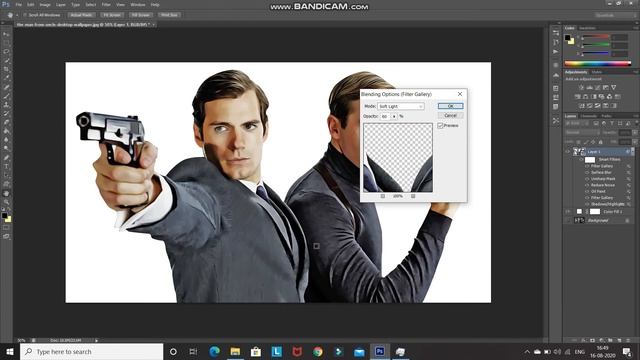Open Google Chrome from the taskbar
The width and height of the screenshot is (640, 360).
pos(318,351)
